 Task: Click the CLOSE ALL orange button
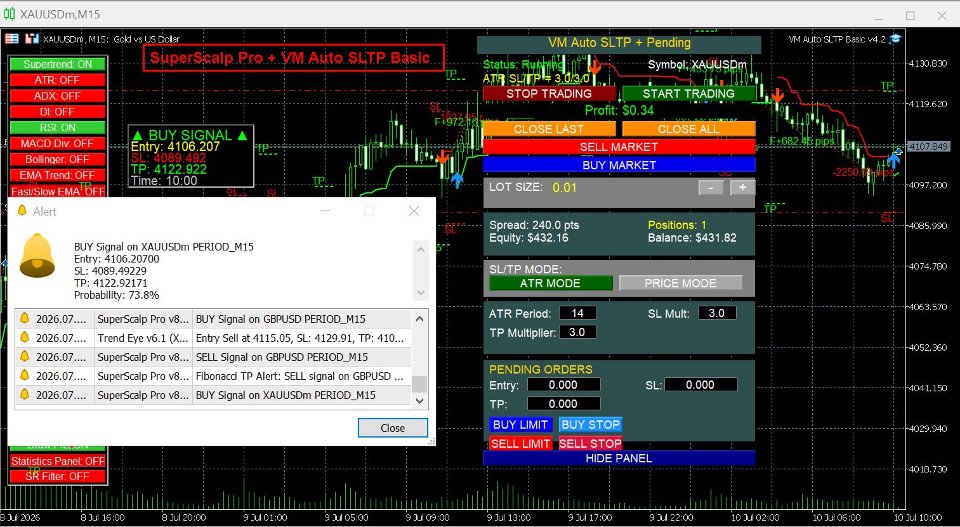click(689, 129)
